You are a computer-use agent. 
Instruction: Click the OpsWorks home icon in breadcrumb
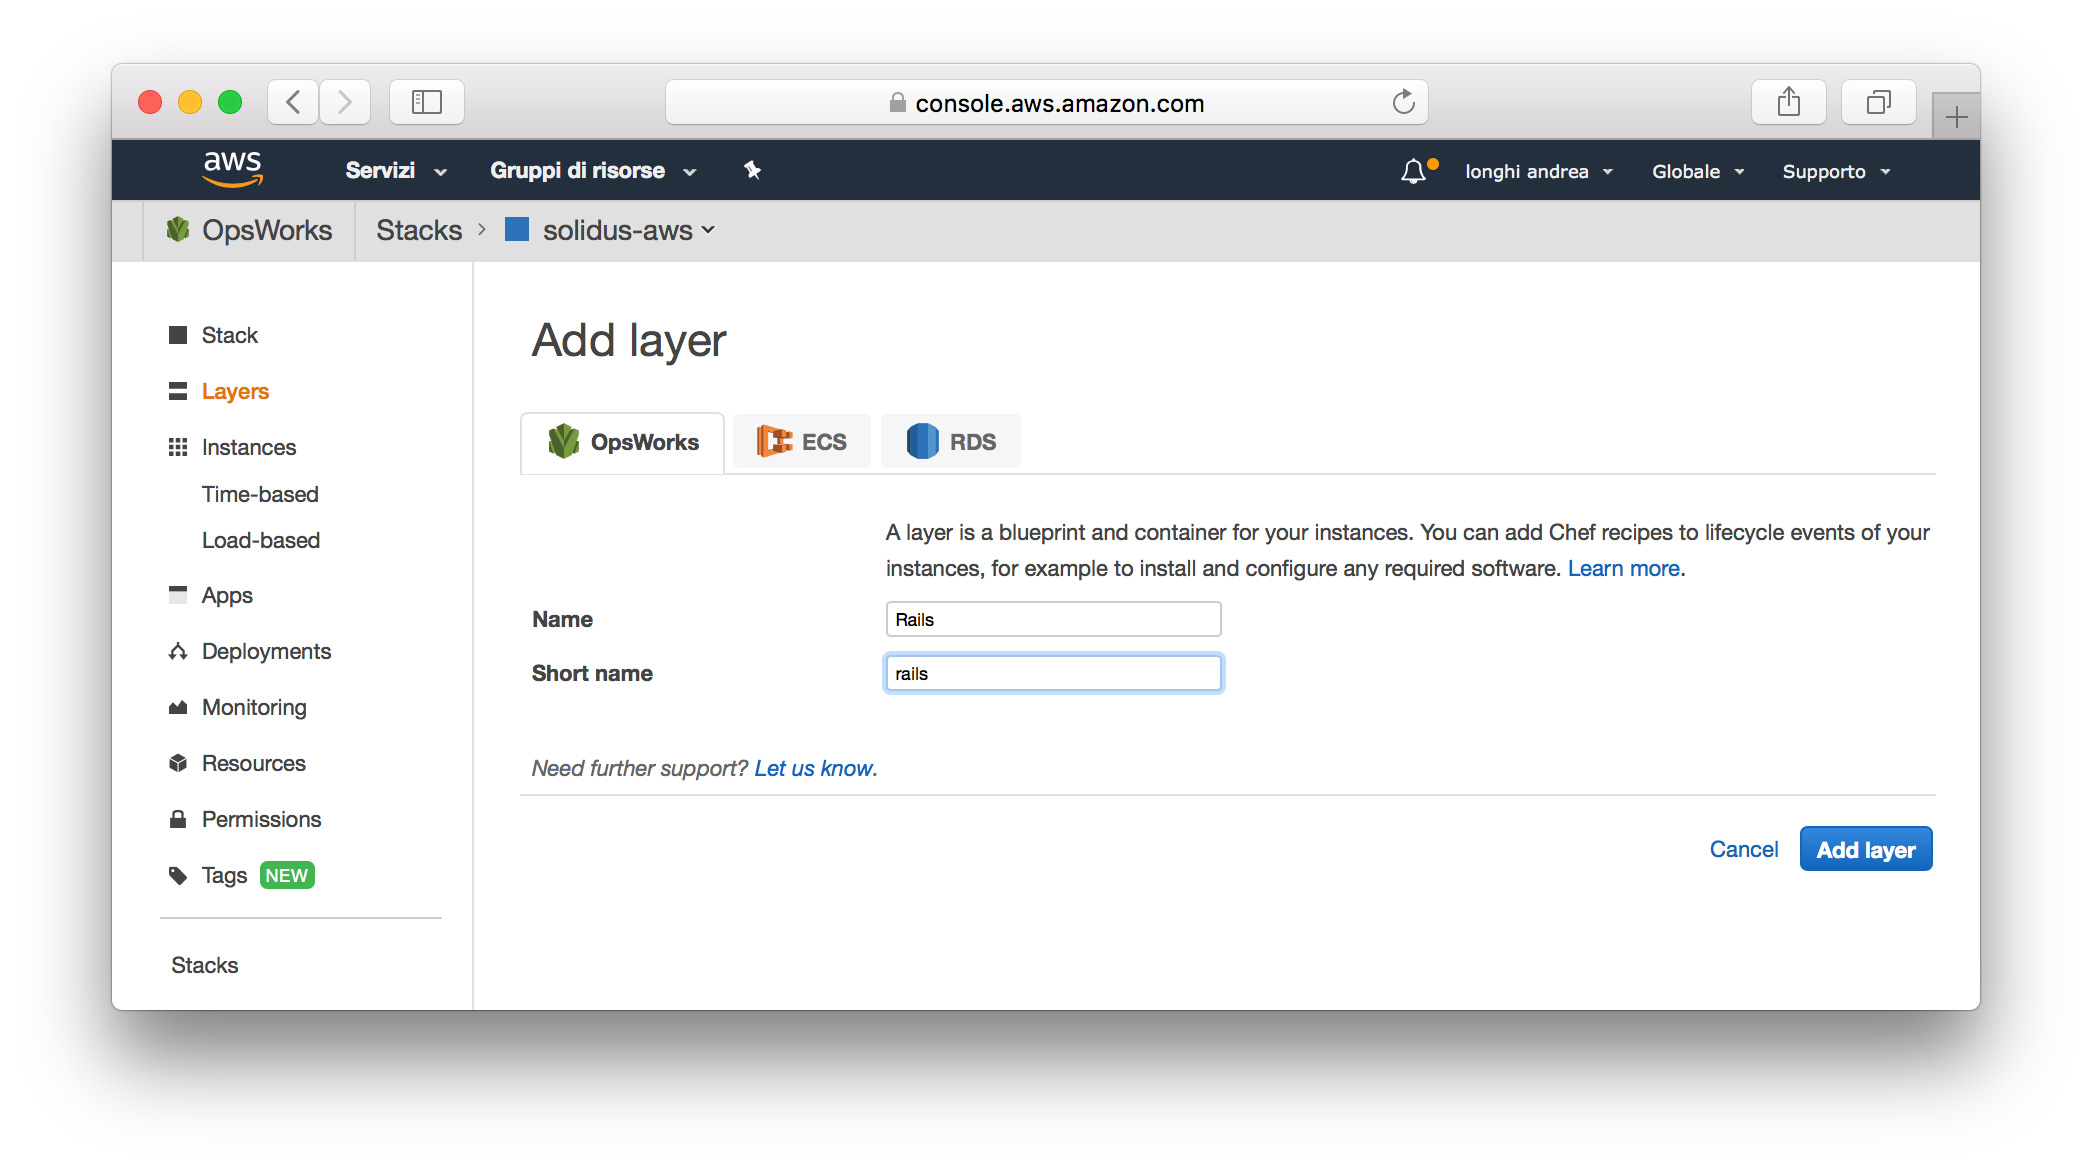coord(178,230)
